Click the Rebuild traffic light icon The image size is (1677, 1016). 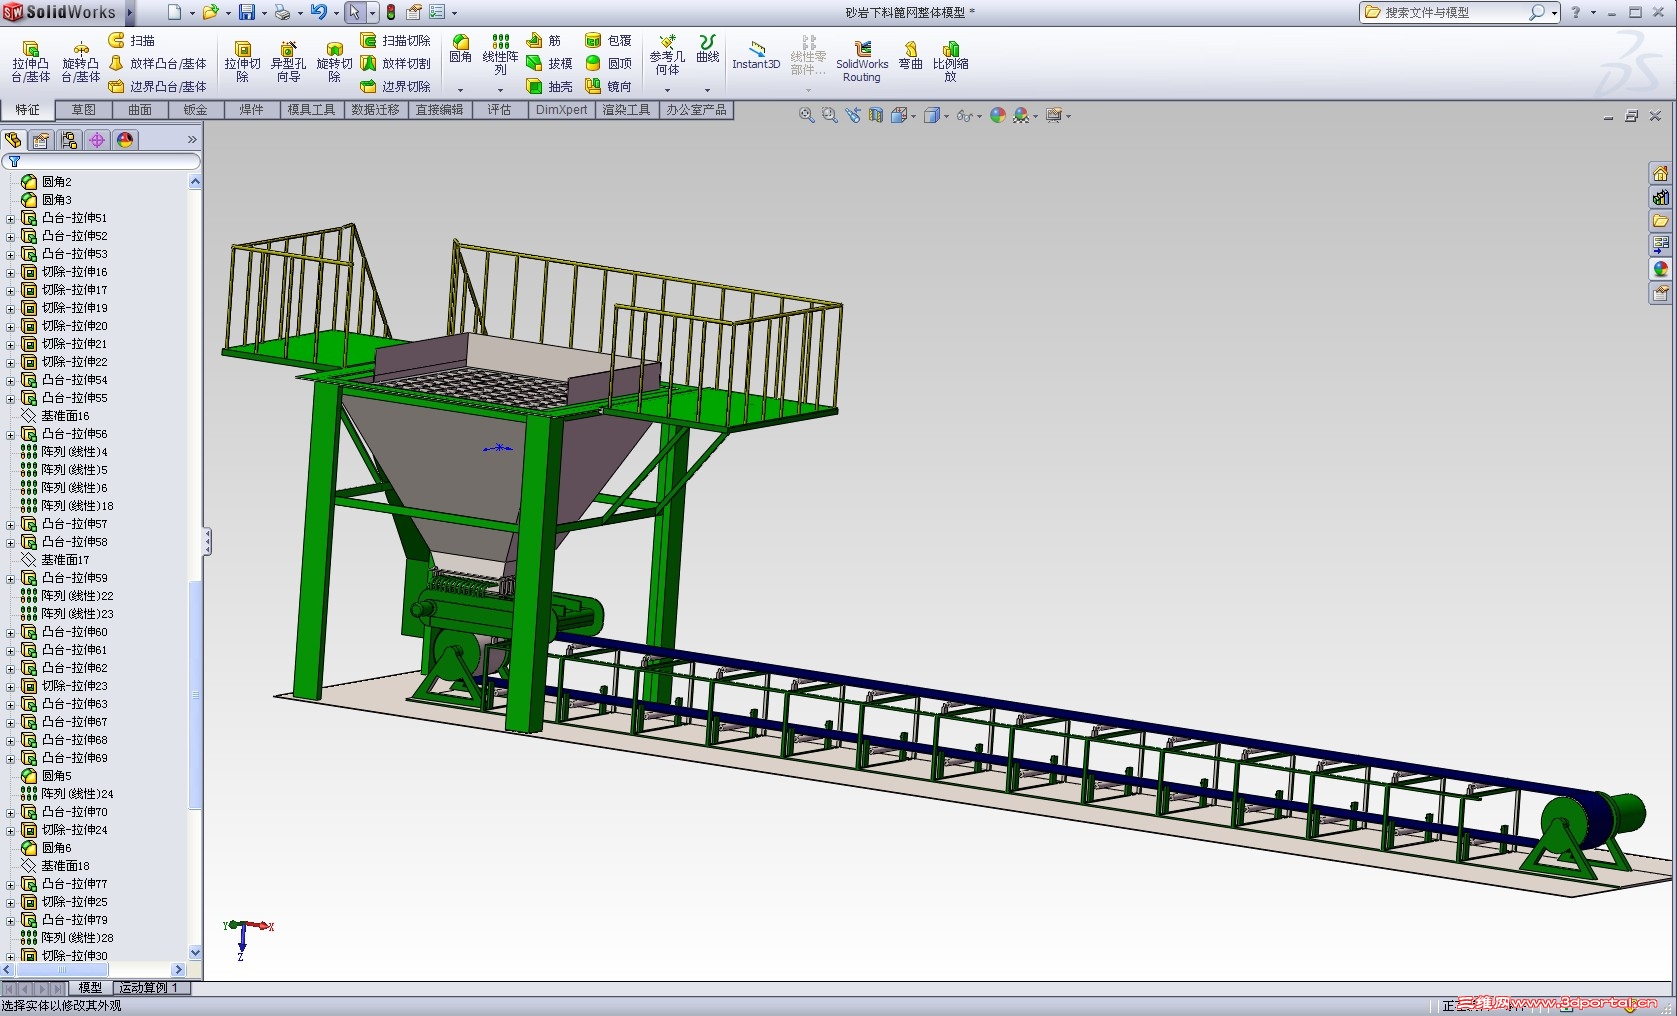(x=391, y=13)
